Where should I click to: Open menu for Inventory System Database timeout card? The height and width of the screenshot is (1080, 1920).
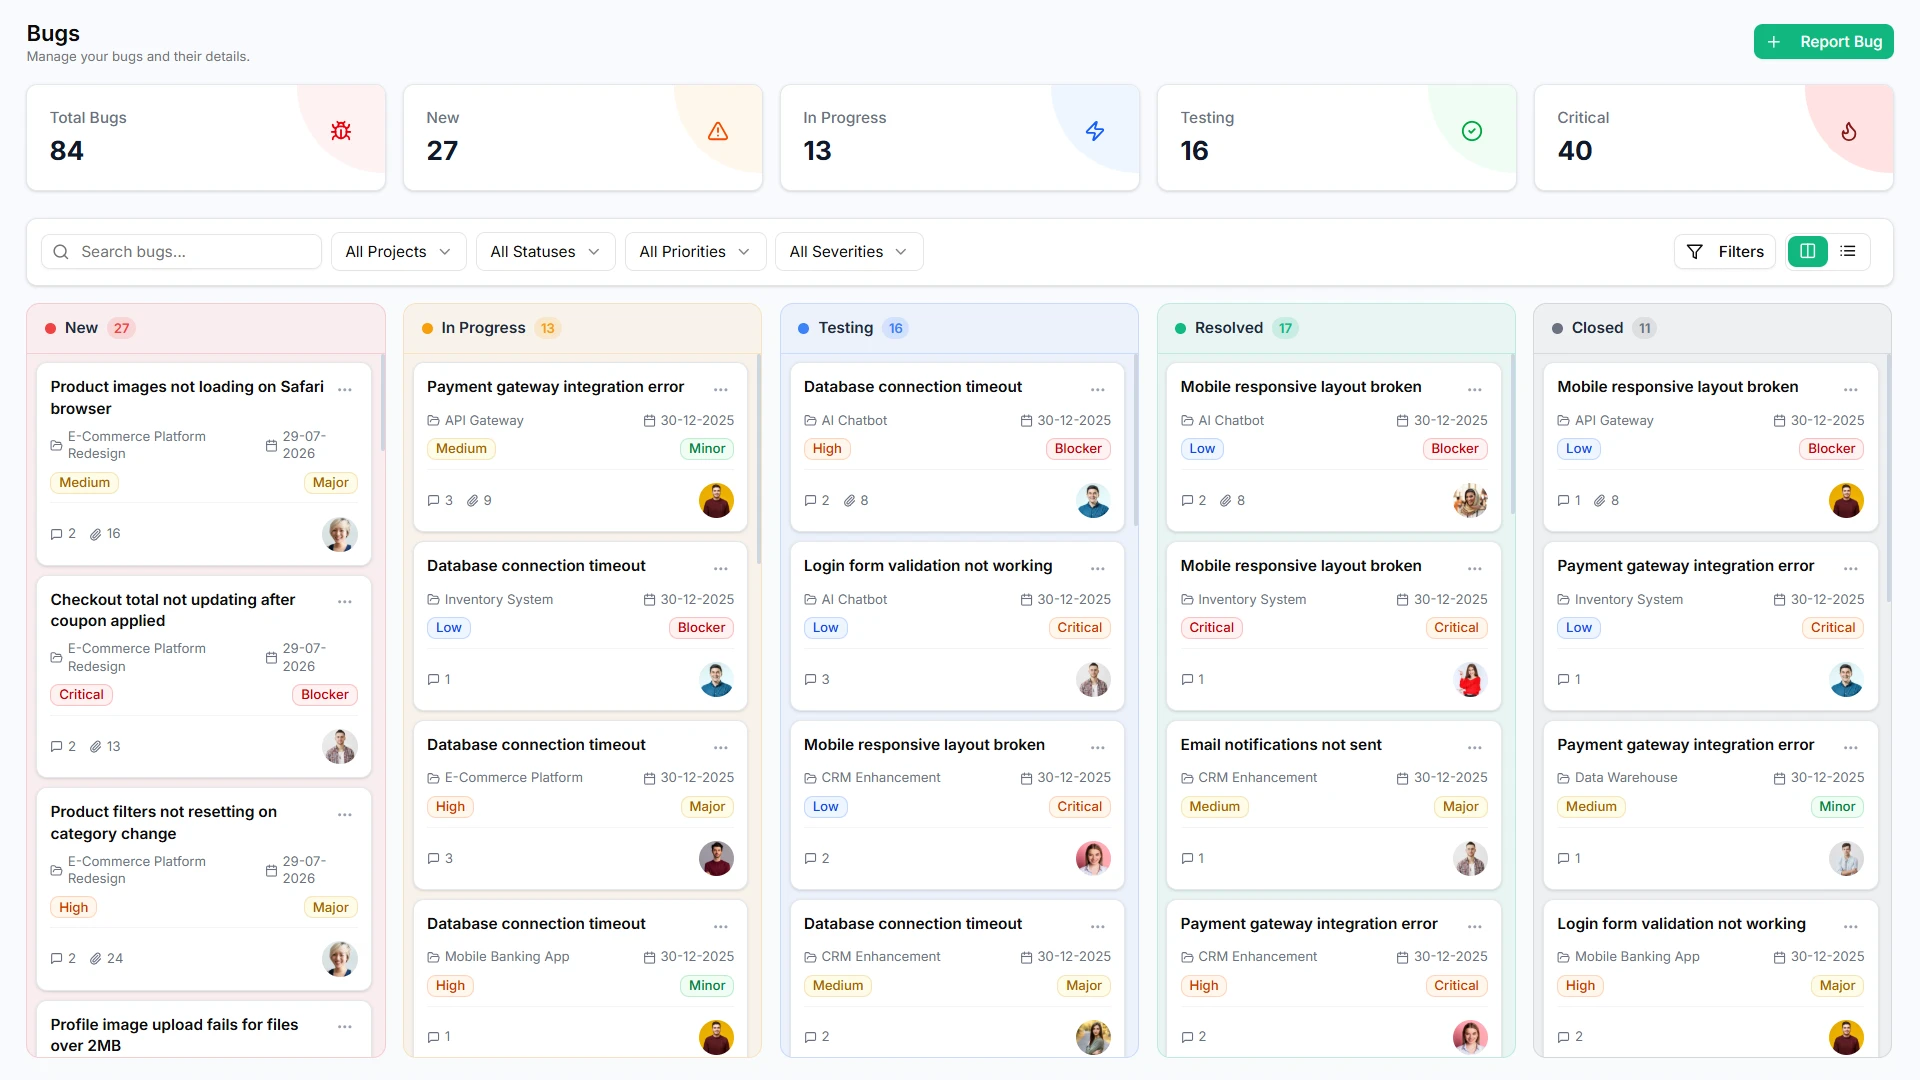pyautogui.click(x=721, y=568)
